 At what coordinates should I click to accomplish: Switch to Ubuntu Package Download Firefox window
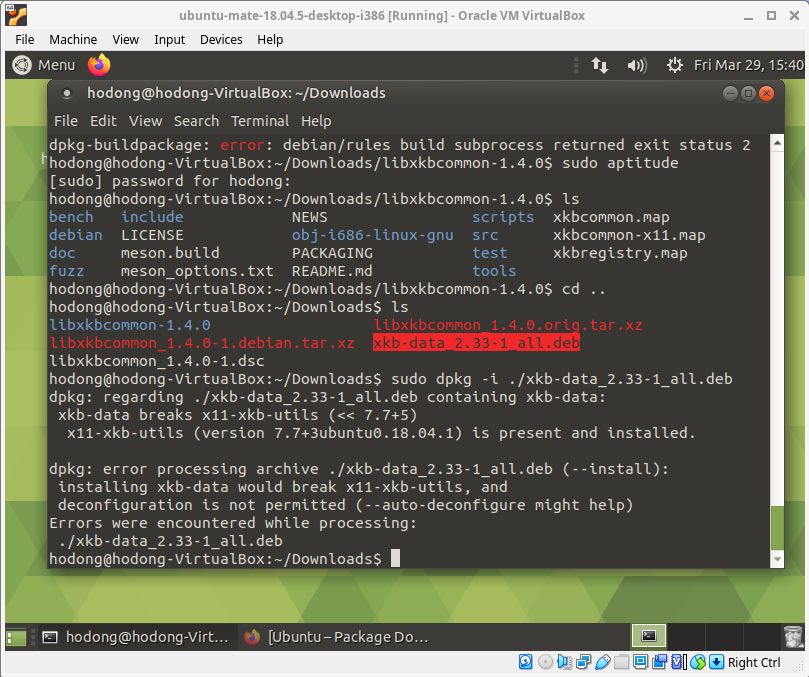point(336,637)
